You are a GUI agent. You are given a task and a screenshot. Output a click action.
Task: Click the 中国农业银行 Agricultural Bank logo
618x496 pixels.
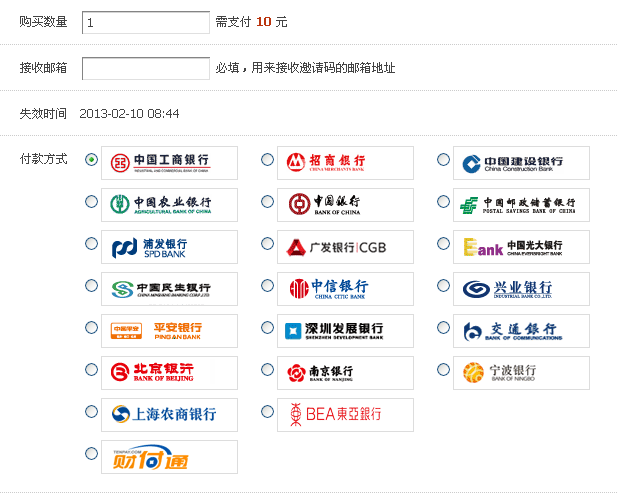pyautogui.click(x=169, y=205)
